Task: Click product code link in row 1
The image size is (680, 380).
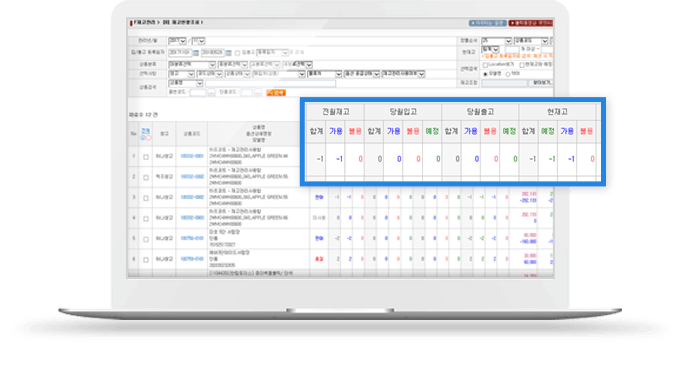Action: [x=192, y=156]
